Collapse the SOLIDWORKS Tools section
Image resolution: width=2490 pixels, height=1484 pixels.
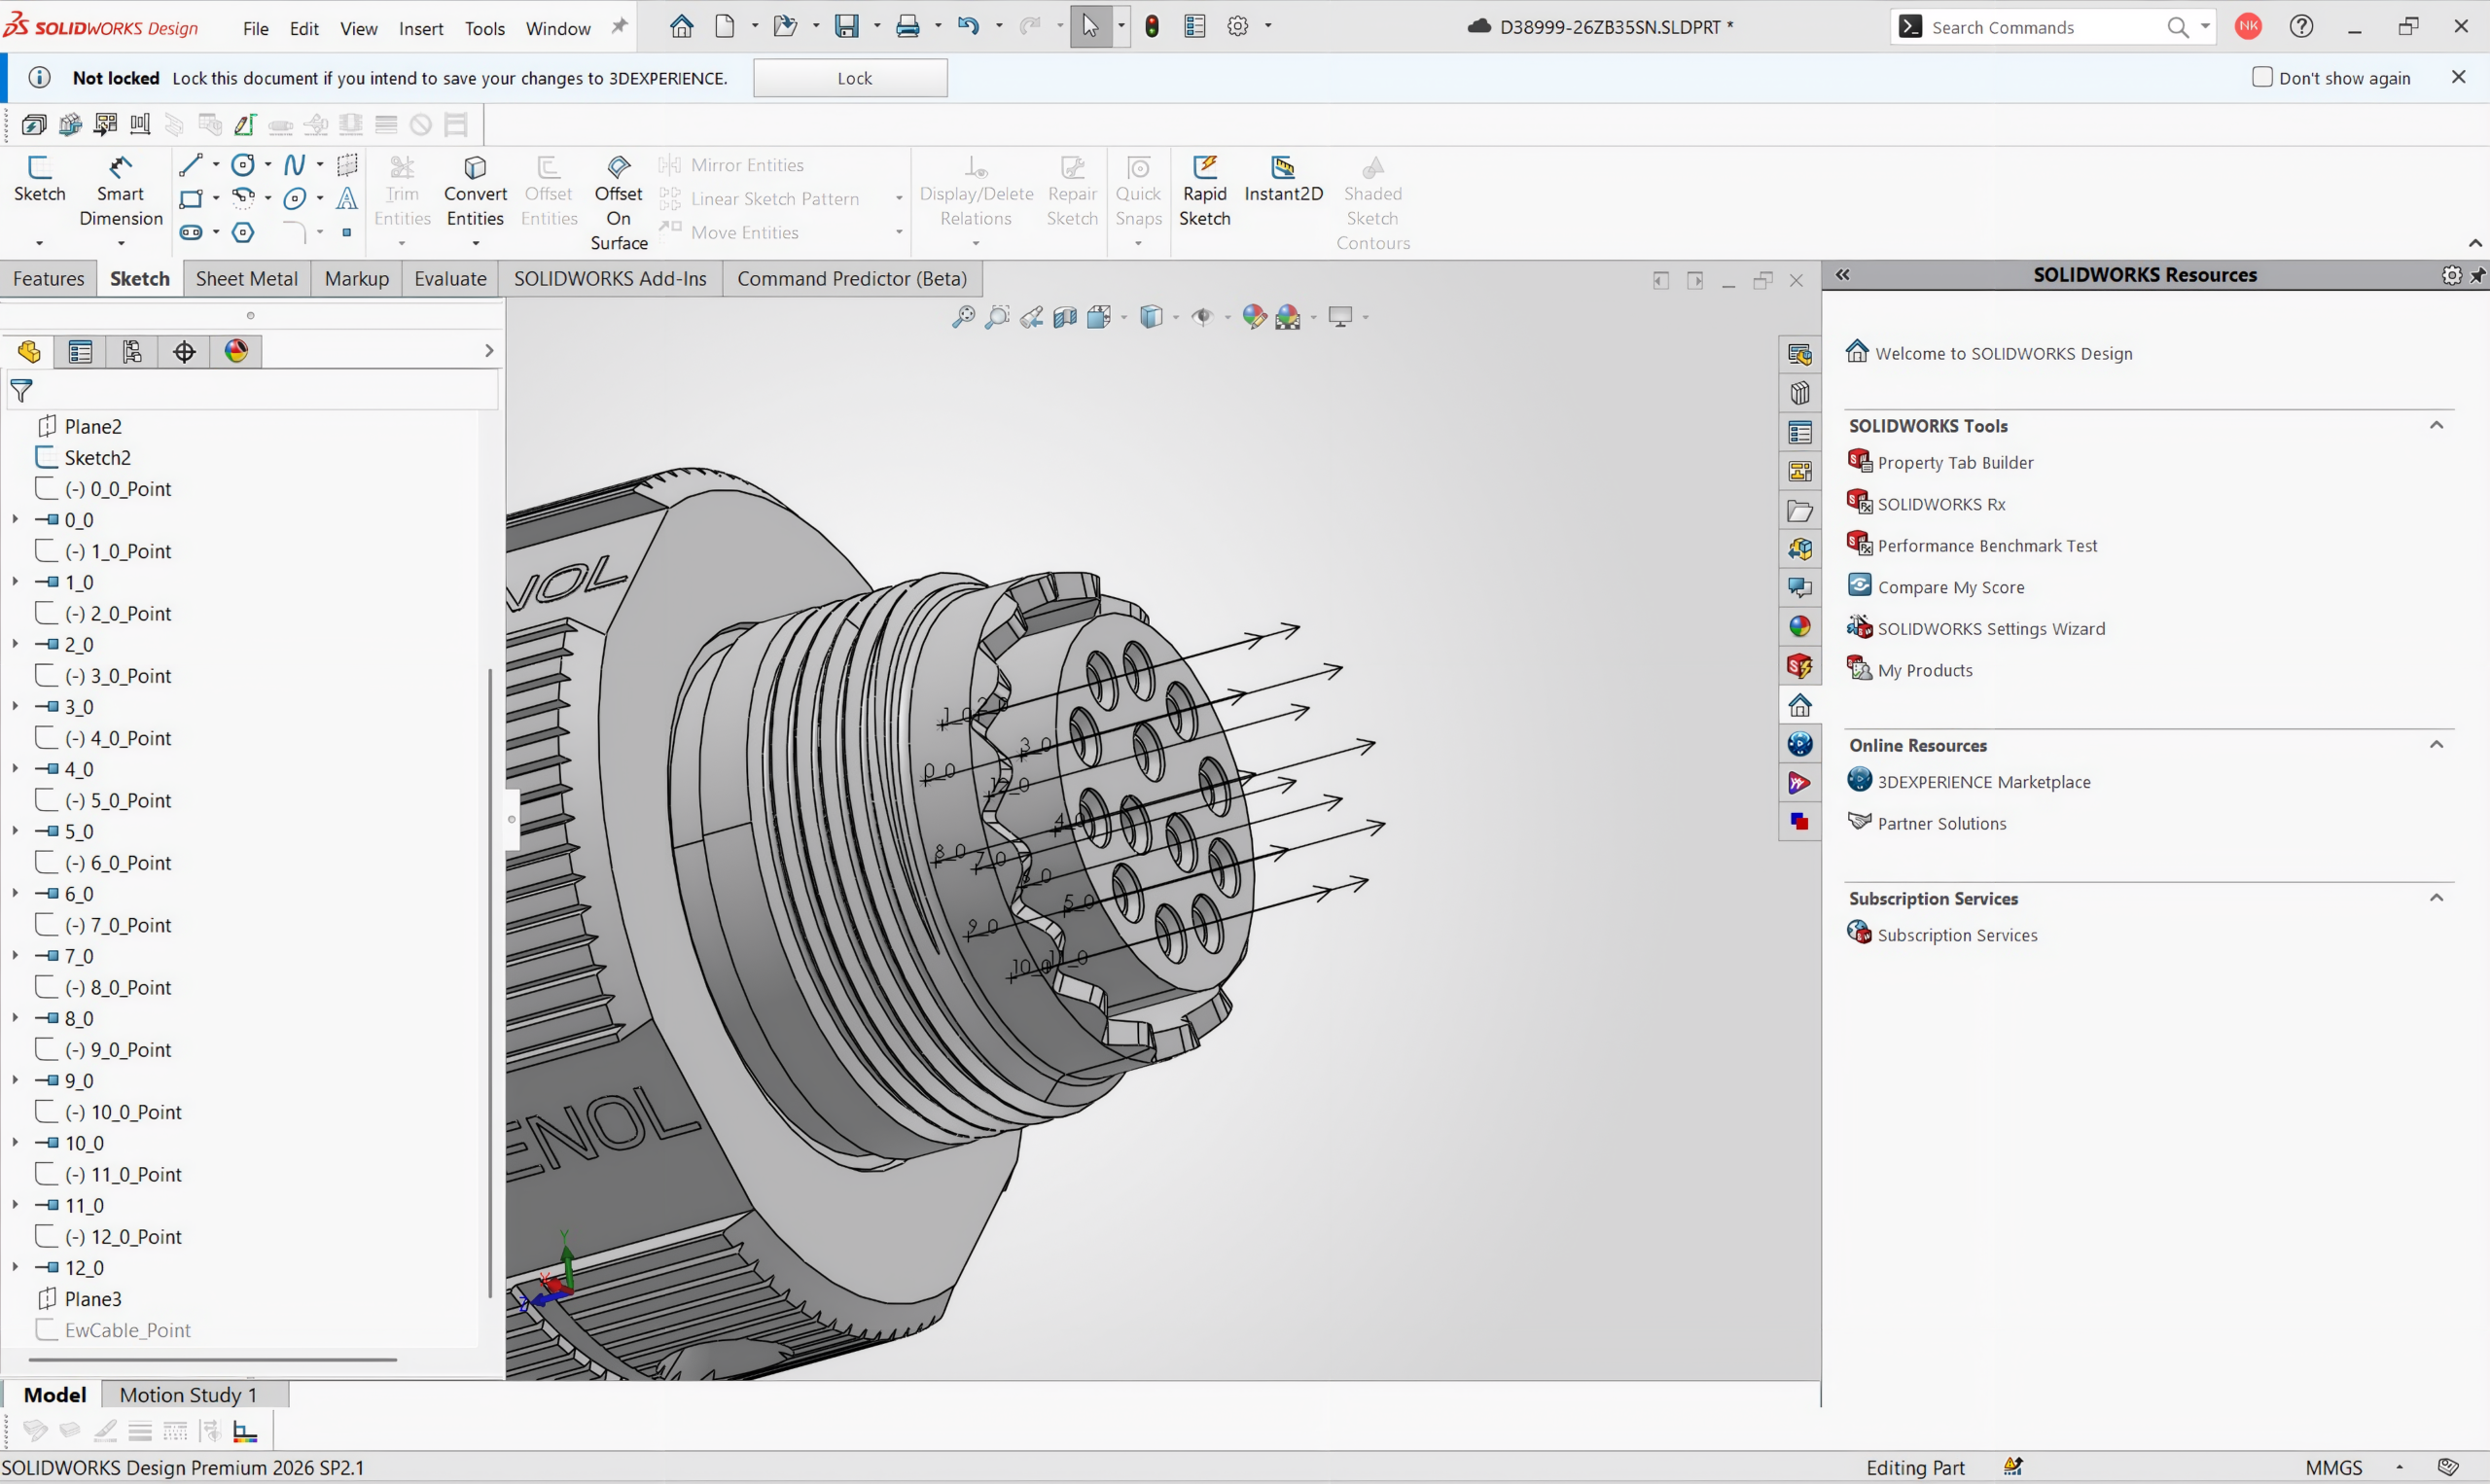2437,425
